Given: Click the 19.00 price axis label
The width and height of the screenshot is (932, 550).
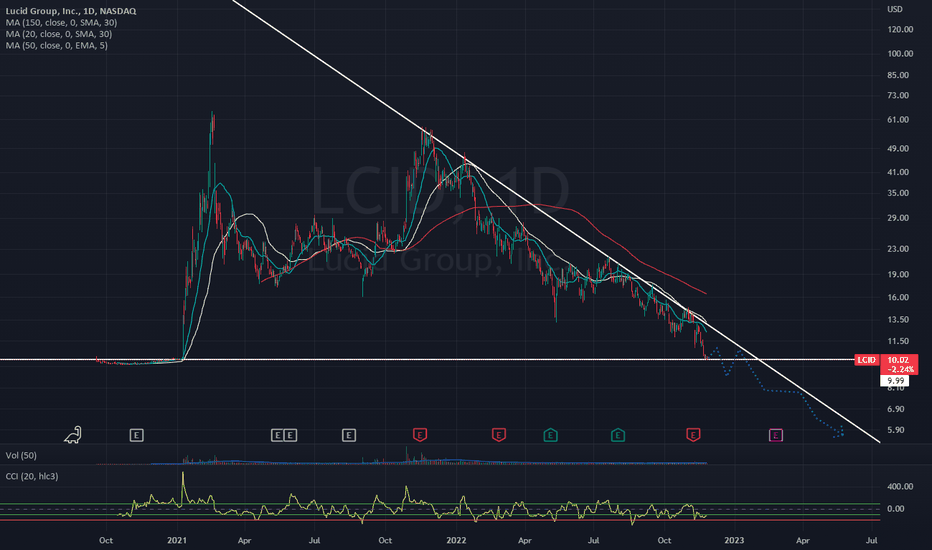Looking at the screenshot, I should (x=898, y=274).
